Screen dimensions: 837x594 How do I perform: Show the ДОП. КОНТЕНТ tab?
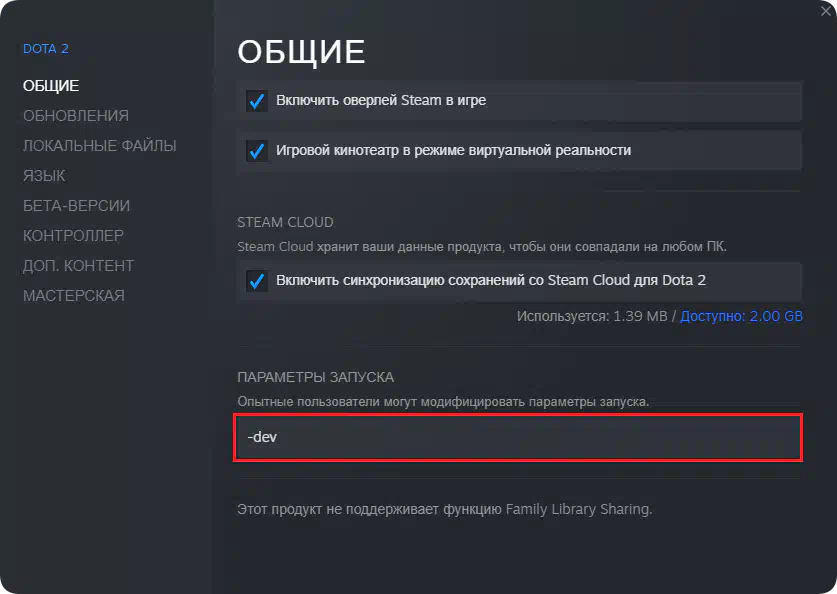78,266
